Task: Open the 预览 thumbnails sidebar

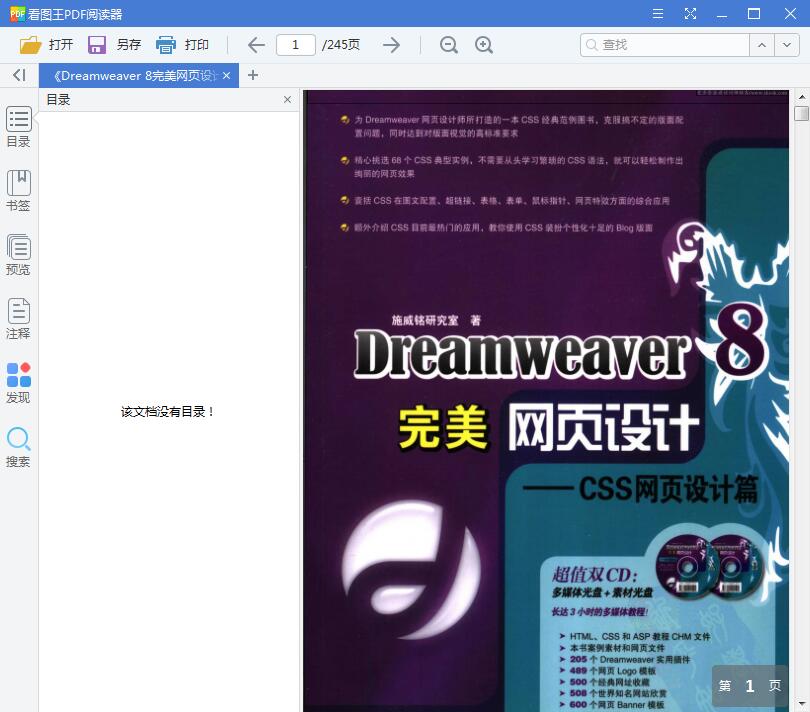Action: (x=19, y=255)
